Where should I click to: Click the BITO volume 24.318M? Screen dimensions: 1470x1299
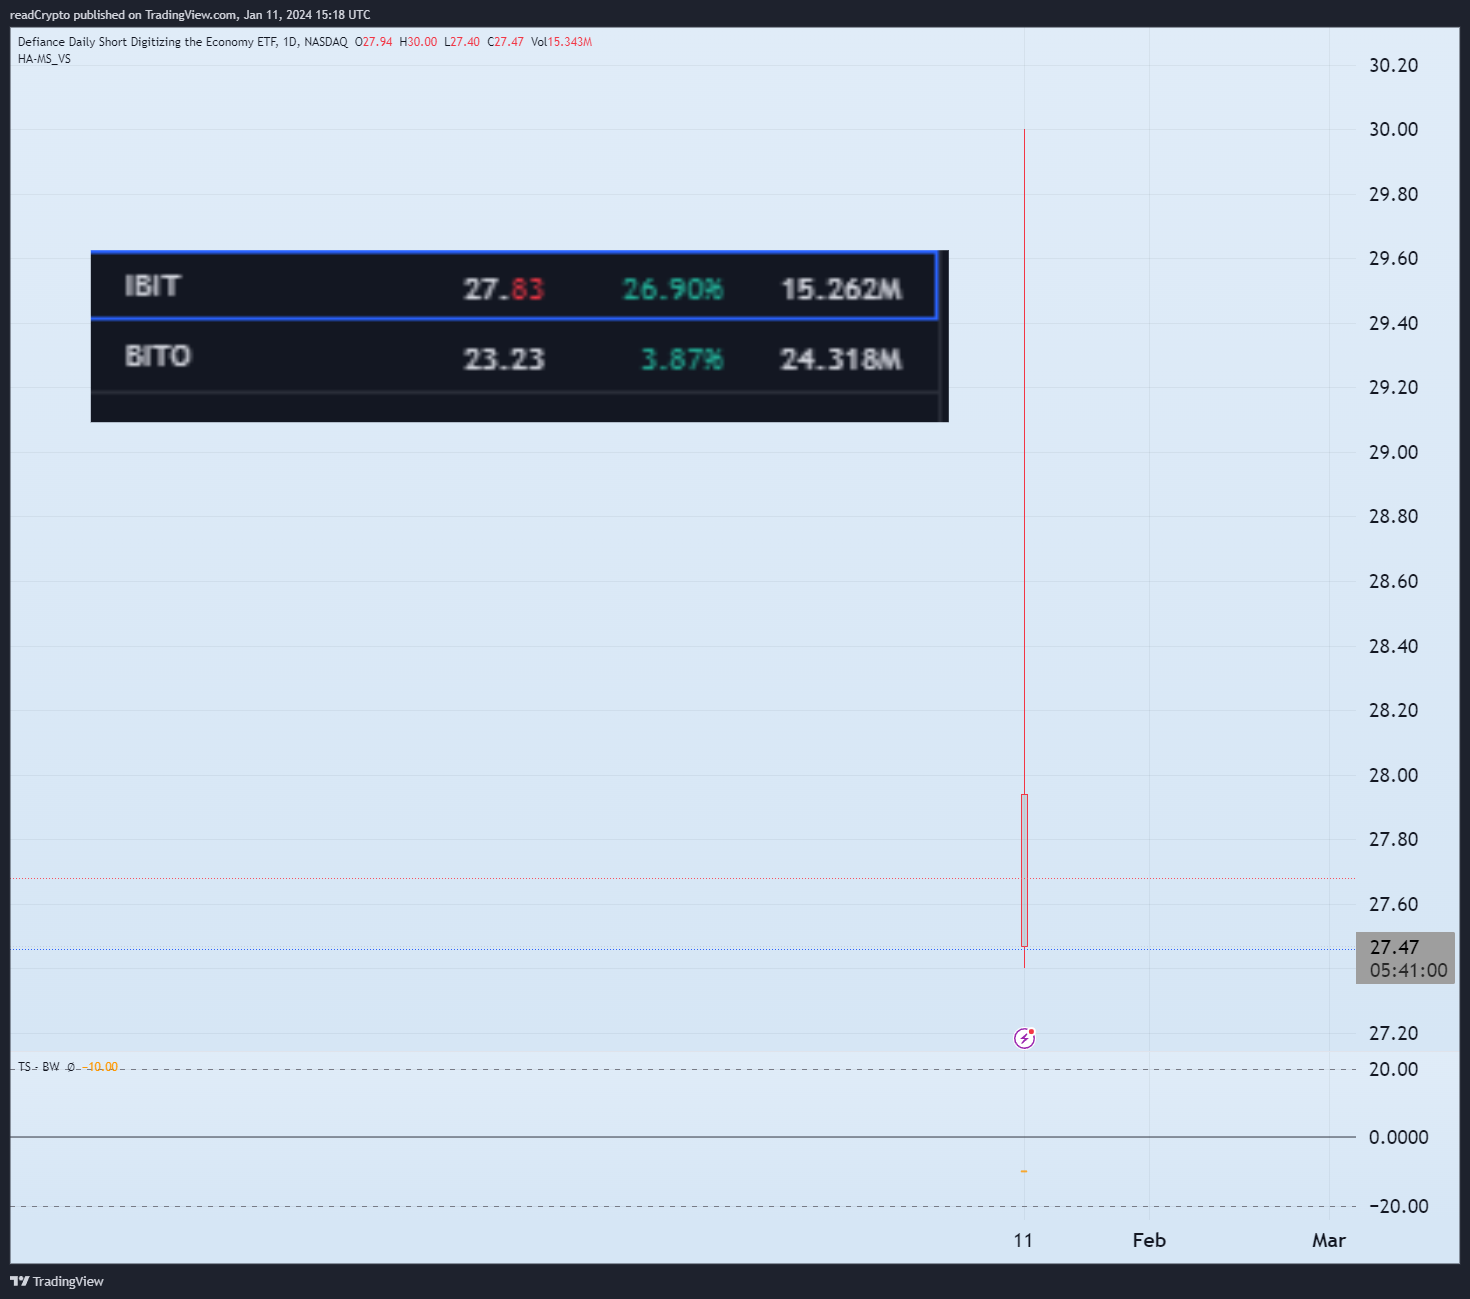point(841,359)
